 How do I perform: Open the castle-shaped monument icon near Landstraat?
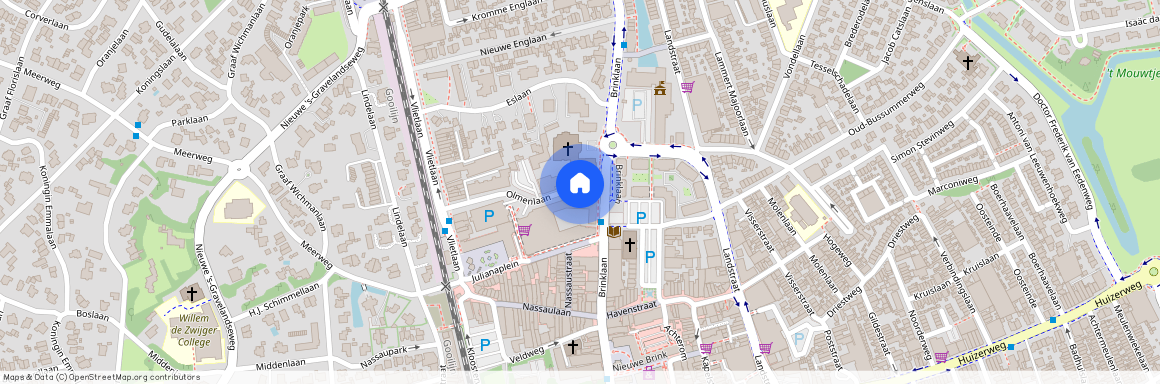point(660,89)
